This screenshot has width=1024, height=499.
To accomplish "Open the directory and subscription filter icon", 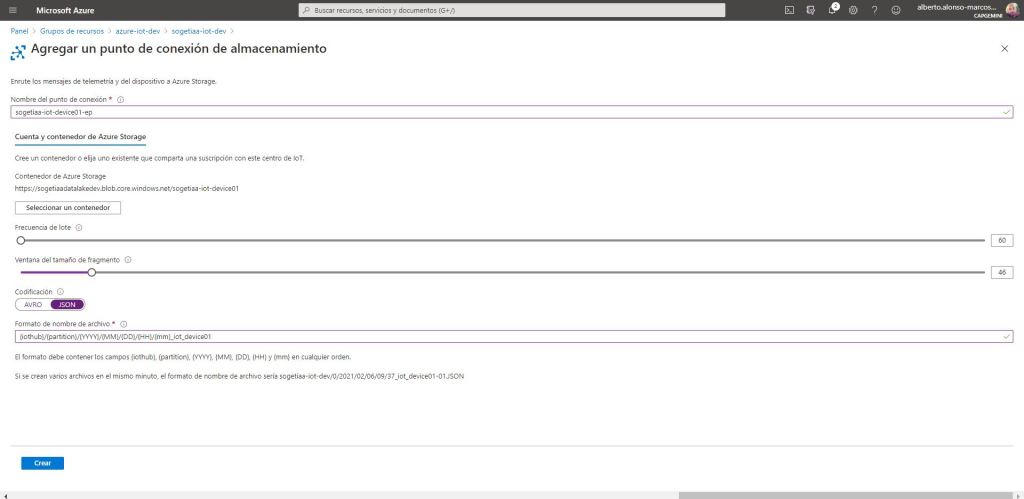I will (x=811, y=10).
